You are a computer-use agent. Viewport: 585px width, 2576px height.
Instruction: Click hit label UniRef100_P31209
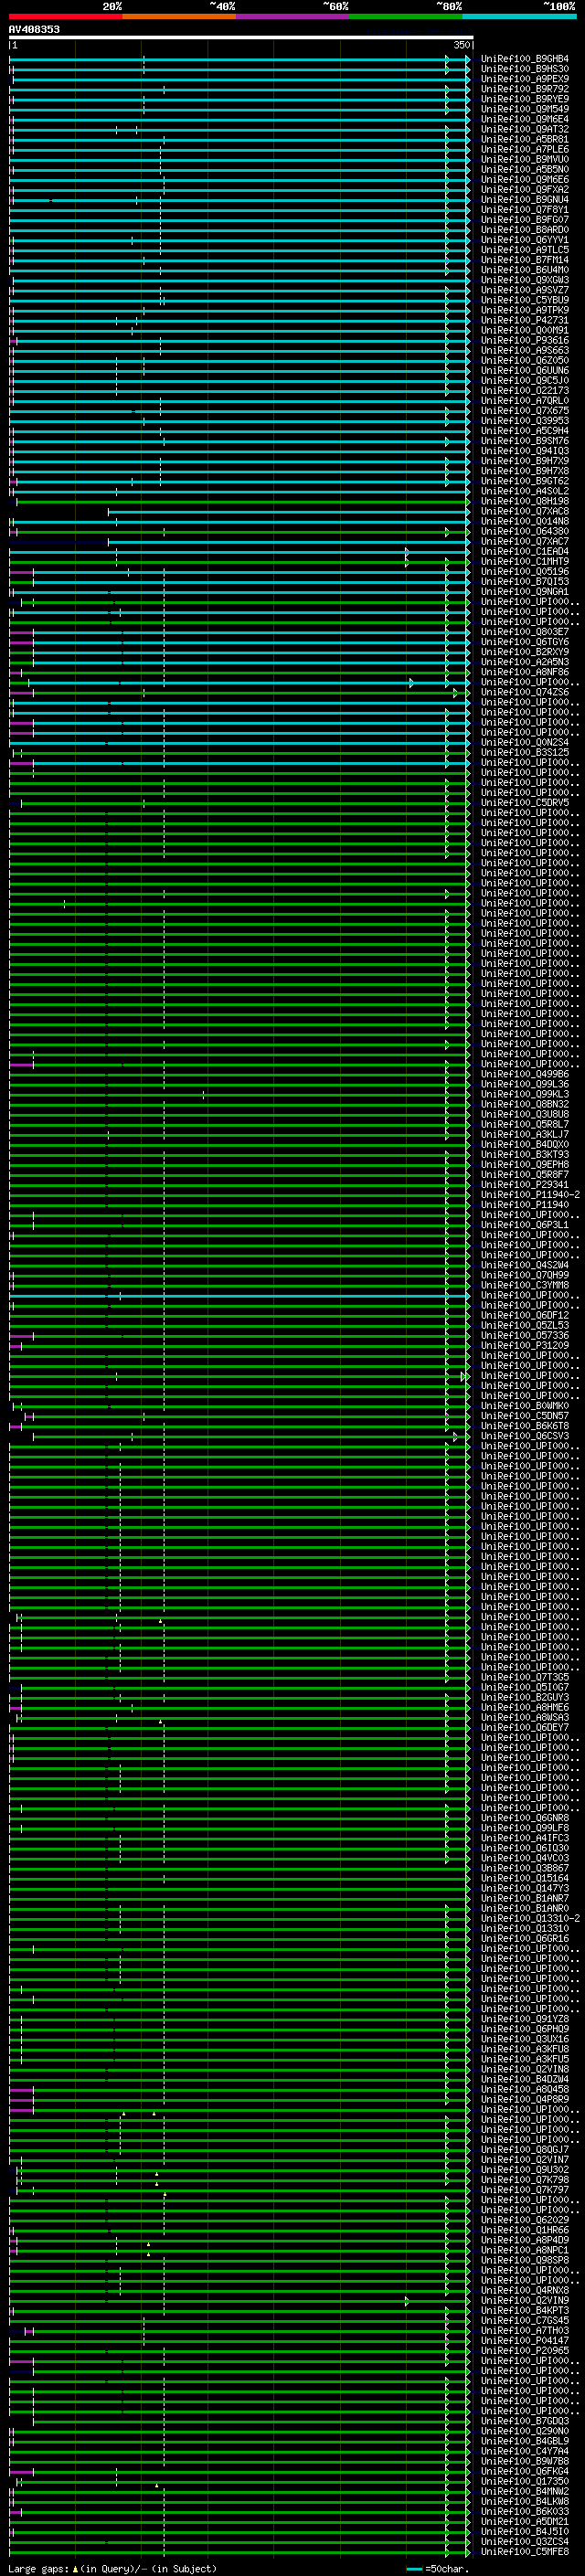click(x=525, y=1346)
